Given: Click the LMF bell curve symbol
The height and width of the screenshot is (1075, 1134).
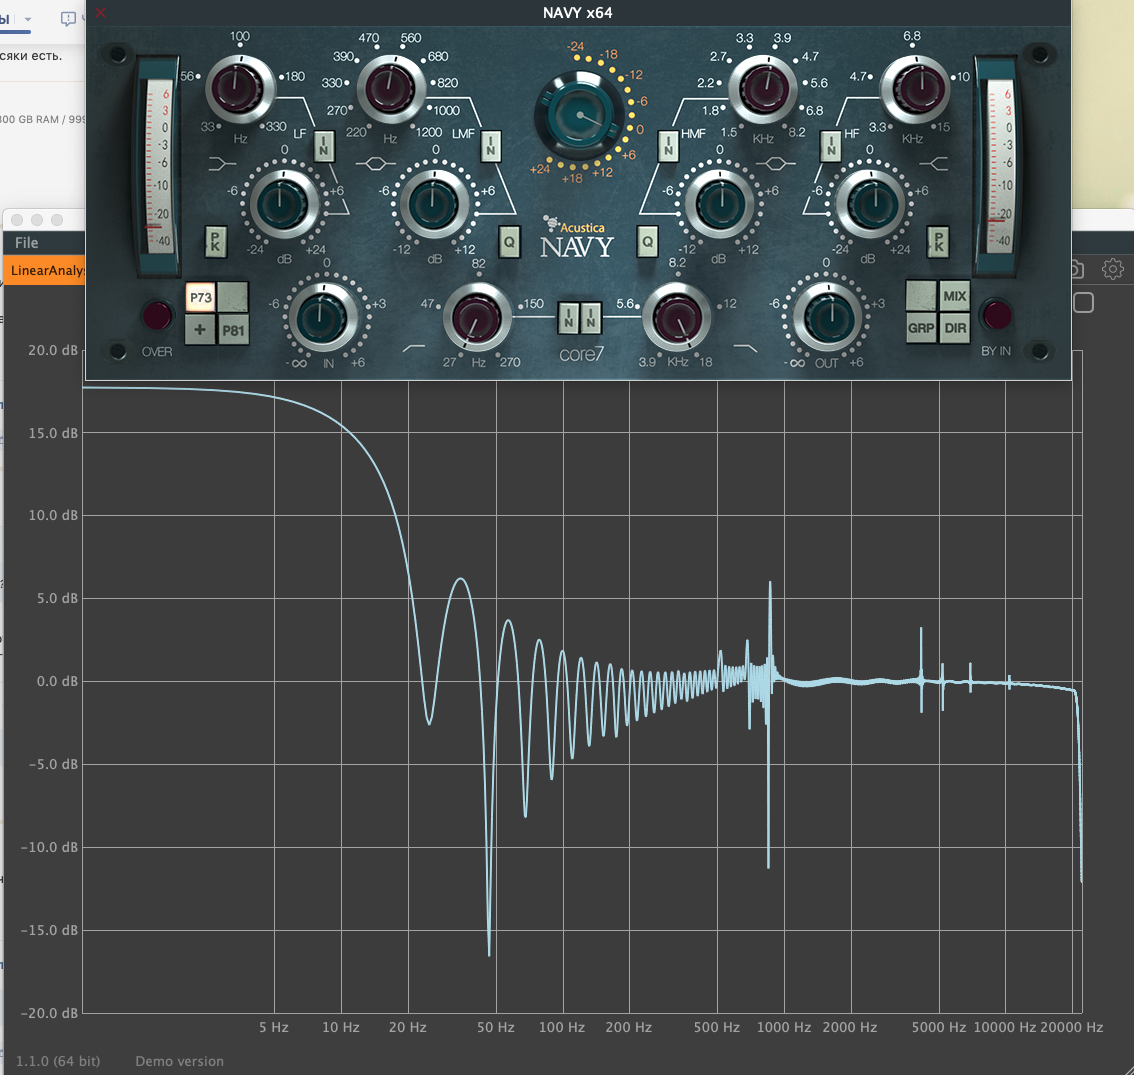Looking at the screenshot, I should (375, 164).
